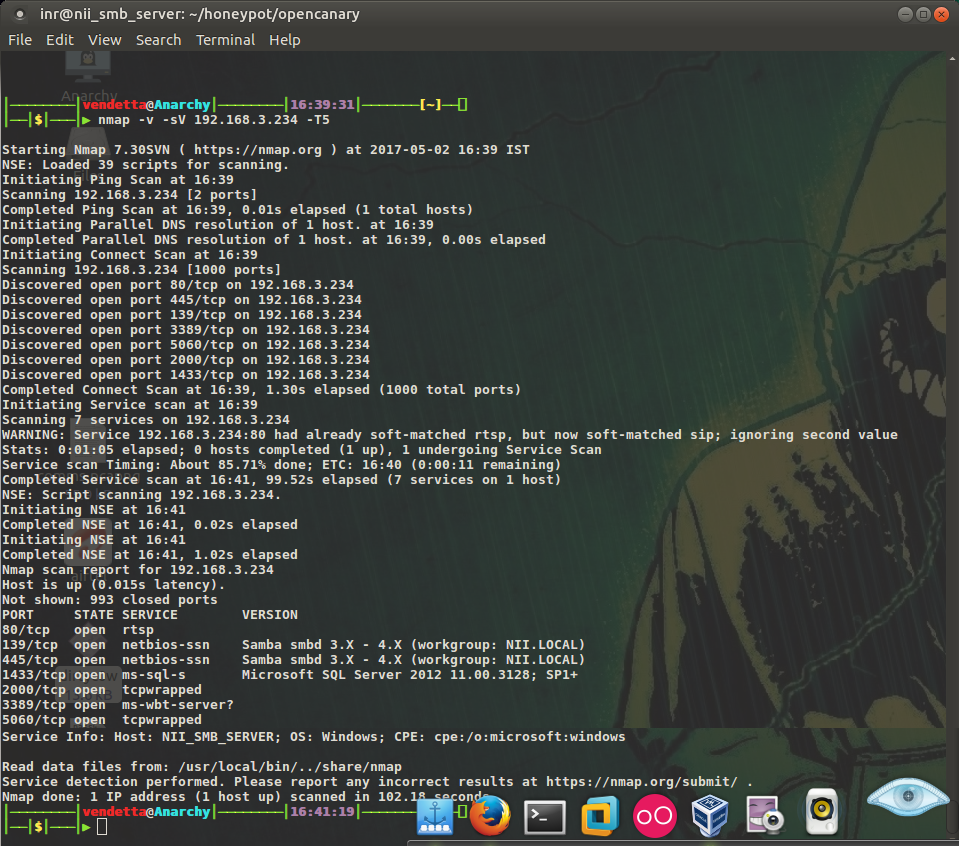Click 'Nmap scan report for 192.168.3.234' line
960x854 pixels.
click(138, 570)
